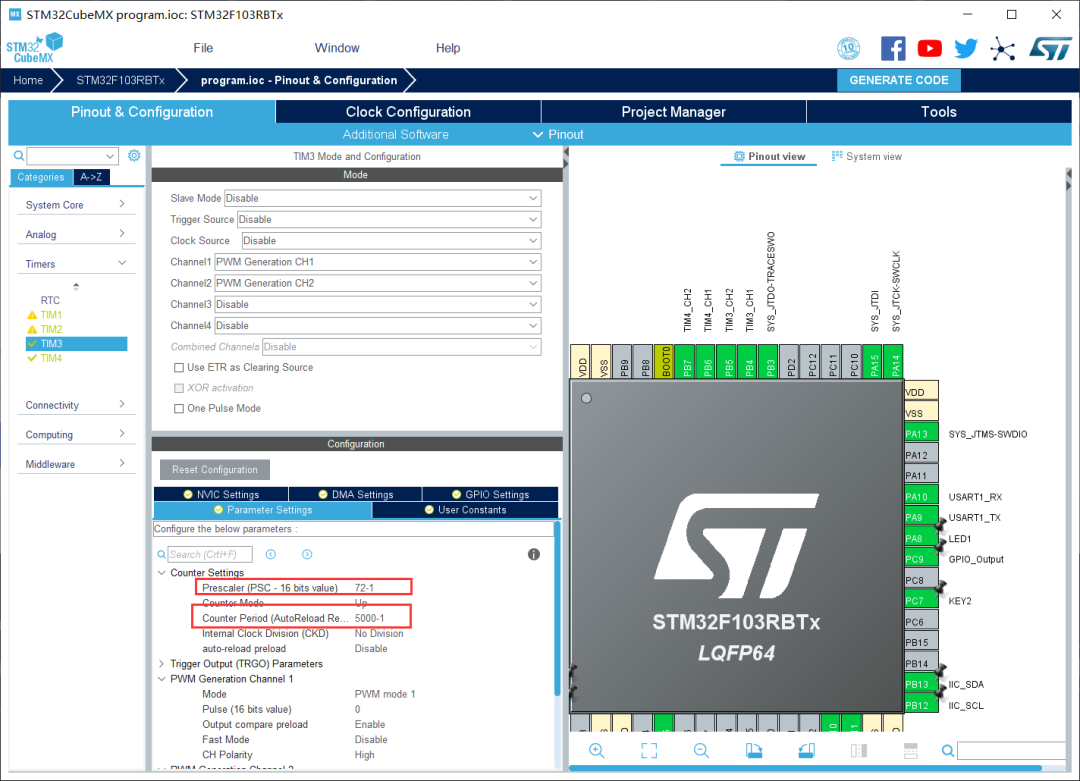Check the One Pulse Mode checkbox

pyautogui.click(x=179, y=408)
